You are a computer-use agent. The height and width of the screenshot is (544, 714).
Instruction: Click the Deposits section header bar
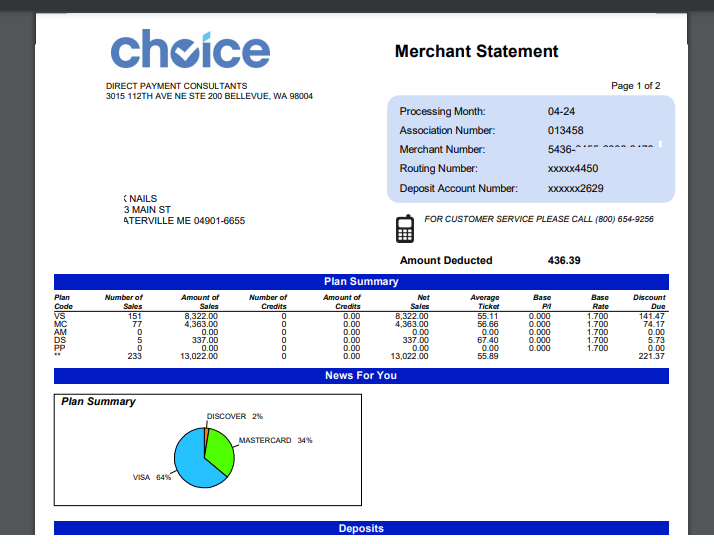point(361,528)
